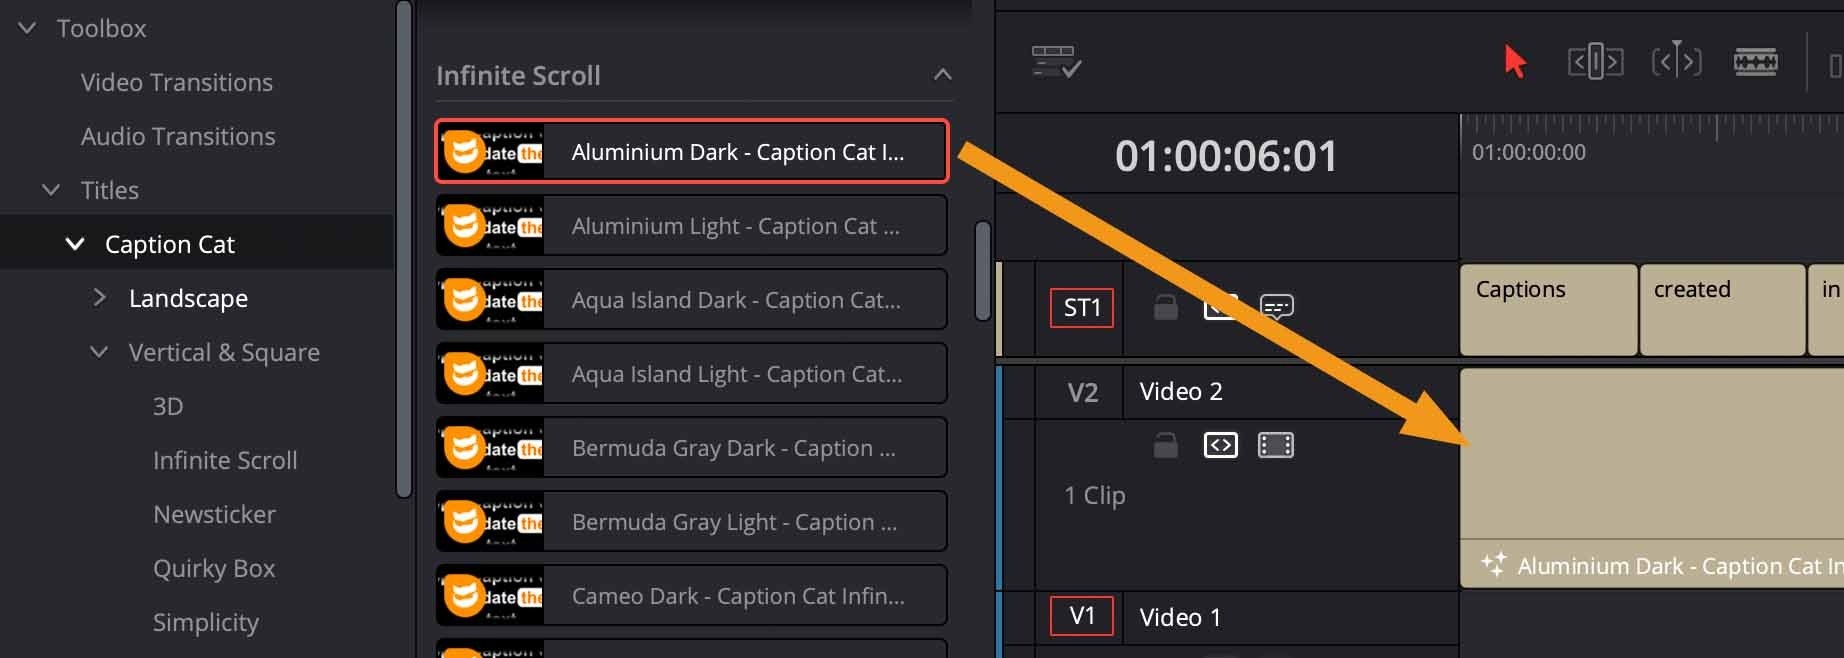1844x658 pixels.
Task: Select Video Transitions in the Toolbox
Action: click(x=176, y=82)
